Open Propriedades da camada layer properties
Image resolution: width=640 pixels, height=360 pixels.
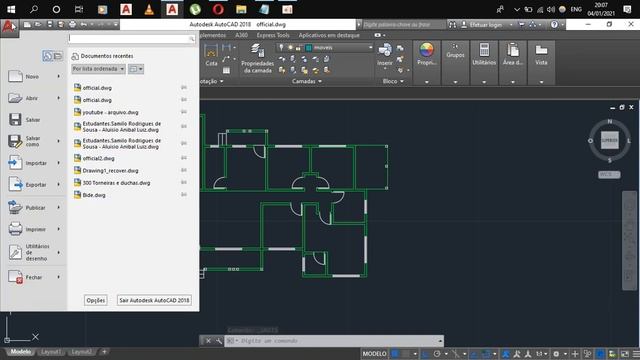point(257,59)
